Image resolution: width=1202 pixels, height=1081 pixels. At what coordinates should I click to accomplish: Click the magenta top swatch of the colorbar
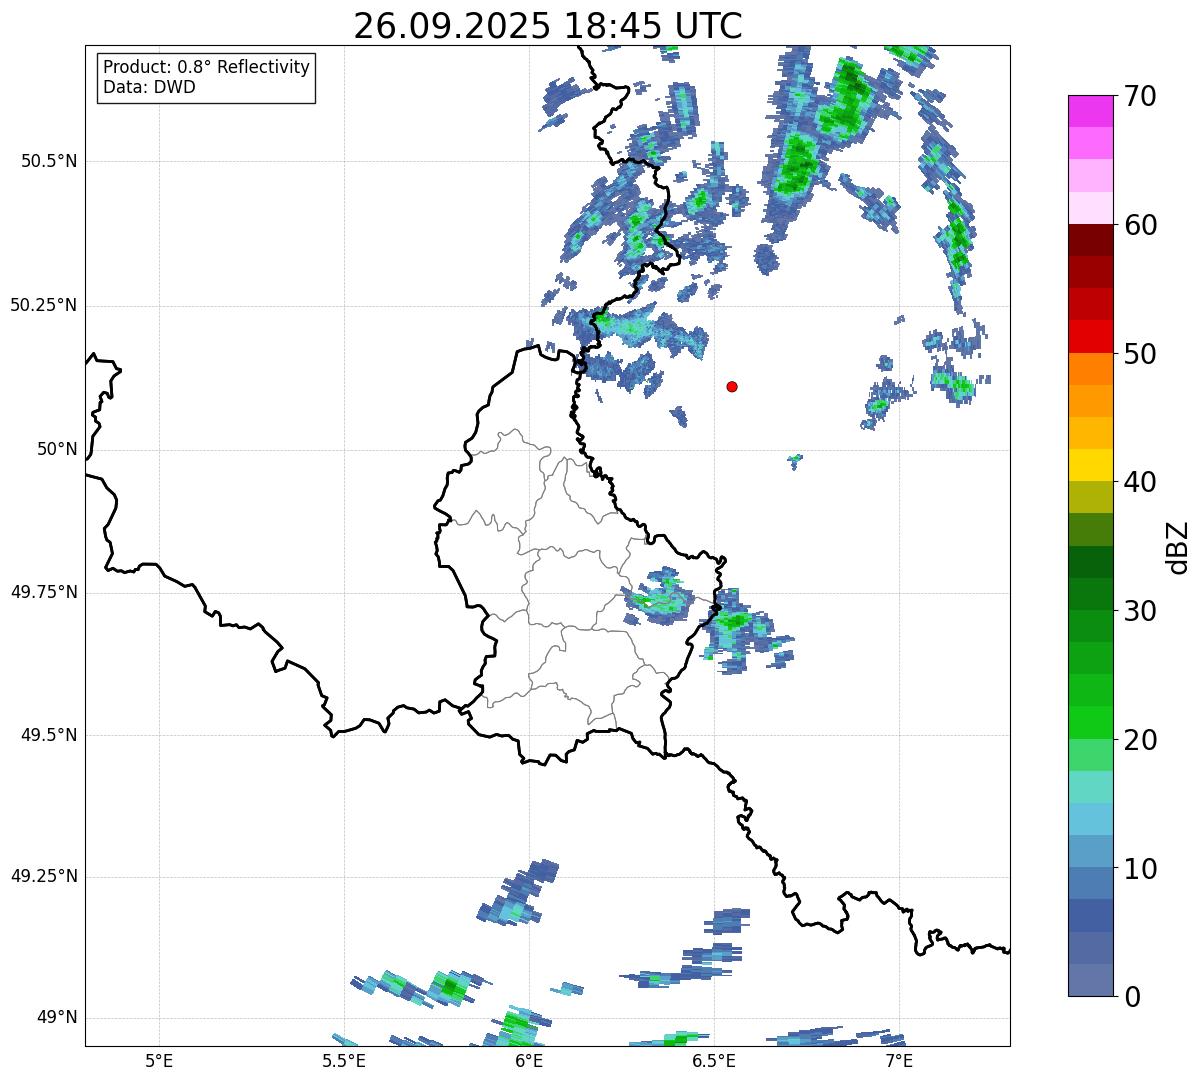tap(1090, 111)
